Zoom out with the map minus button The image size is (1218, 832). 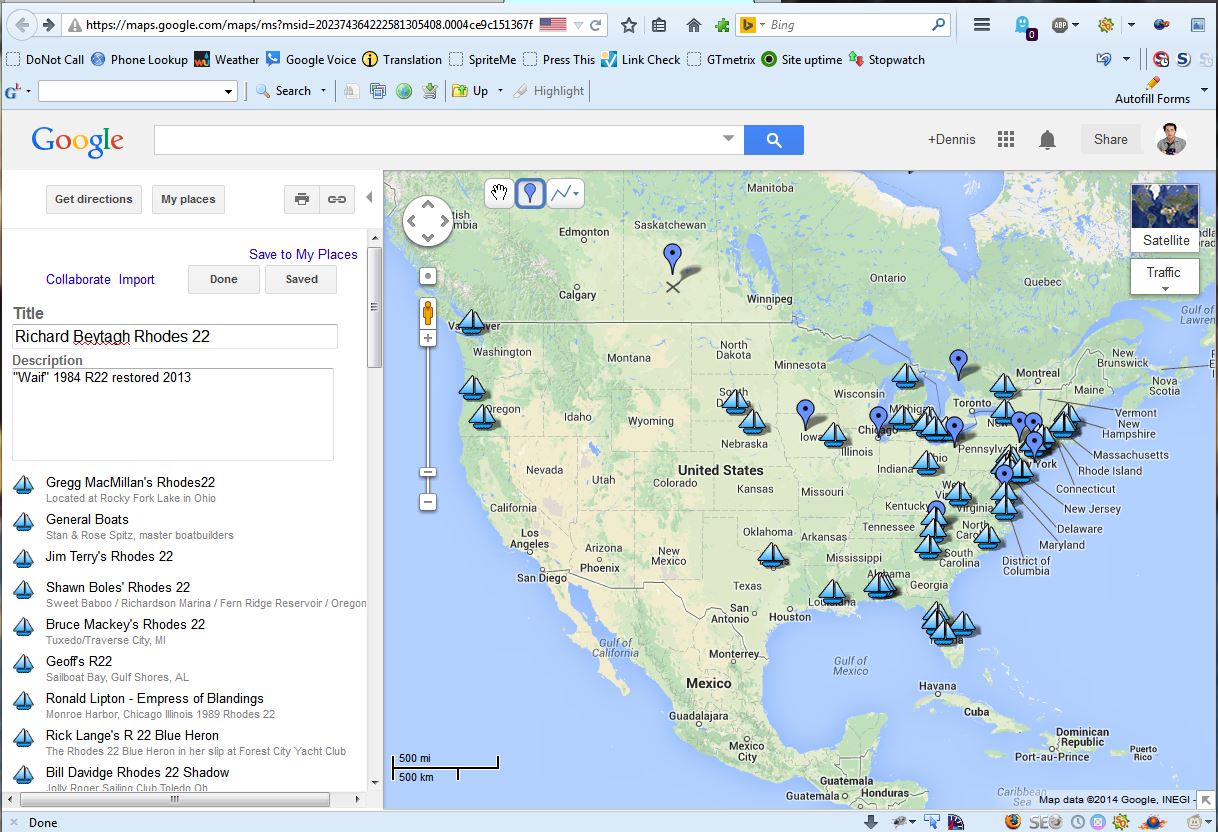(x=428, y=502)
